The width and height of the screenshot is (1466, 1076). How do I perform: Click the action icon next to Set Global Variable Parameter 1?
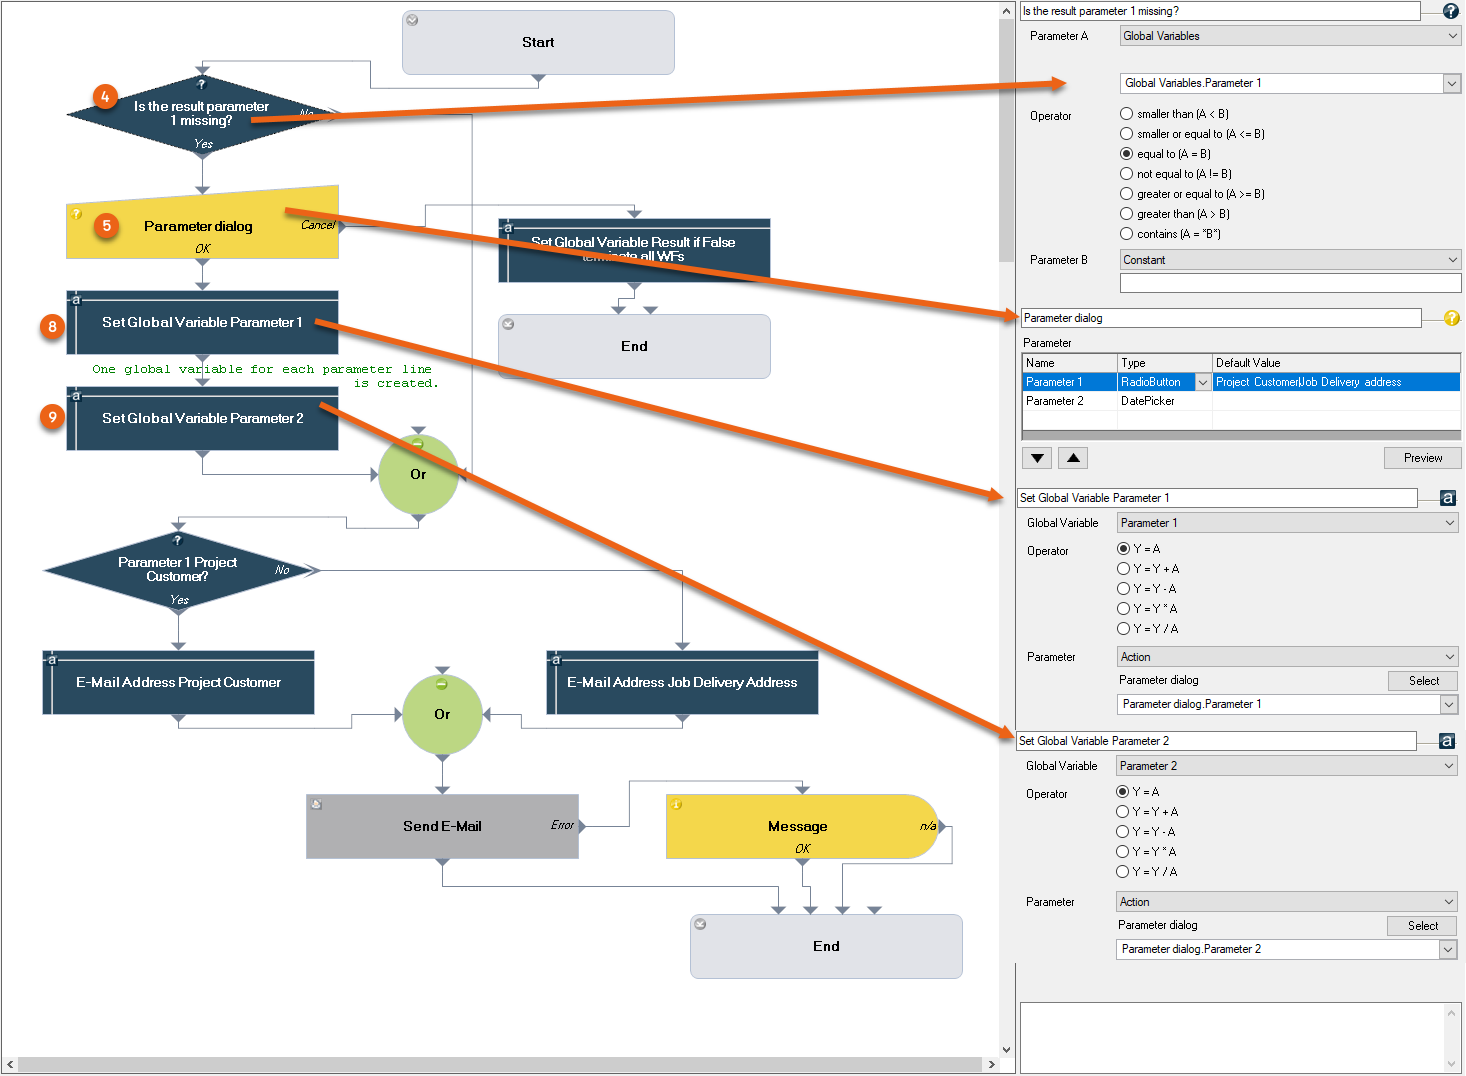click(x=1447, y=498)
